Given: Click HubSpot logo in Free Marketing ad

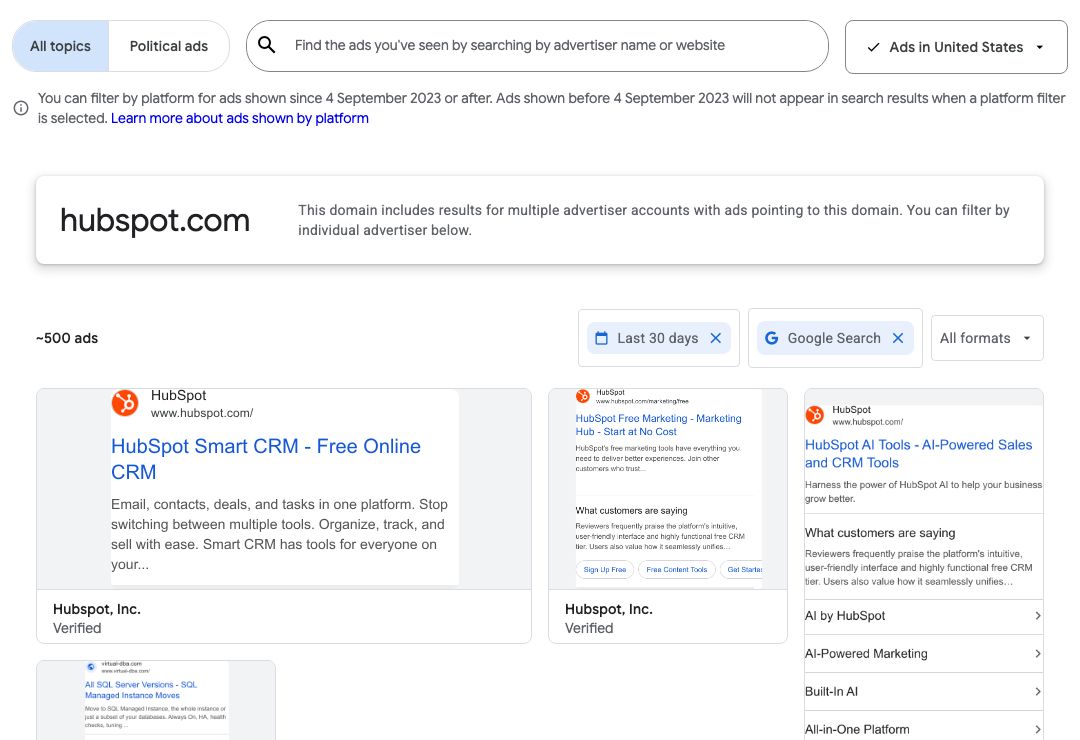Looking at the screenshot, I should pyautogui.click(x=583, y=396).
